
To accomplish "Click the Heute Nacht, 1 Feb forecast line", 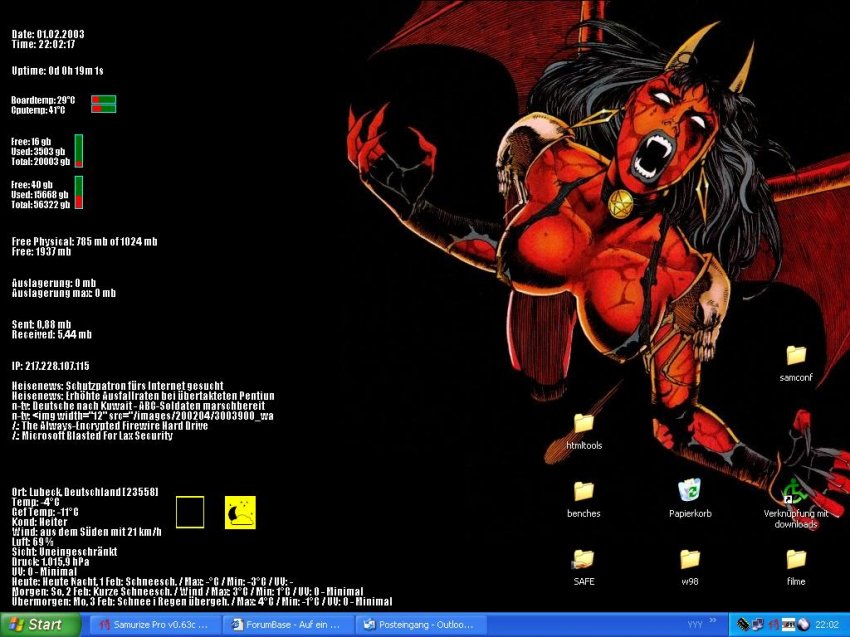I will (x=152, y=582).
